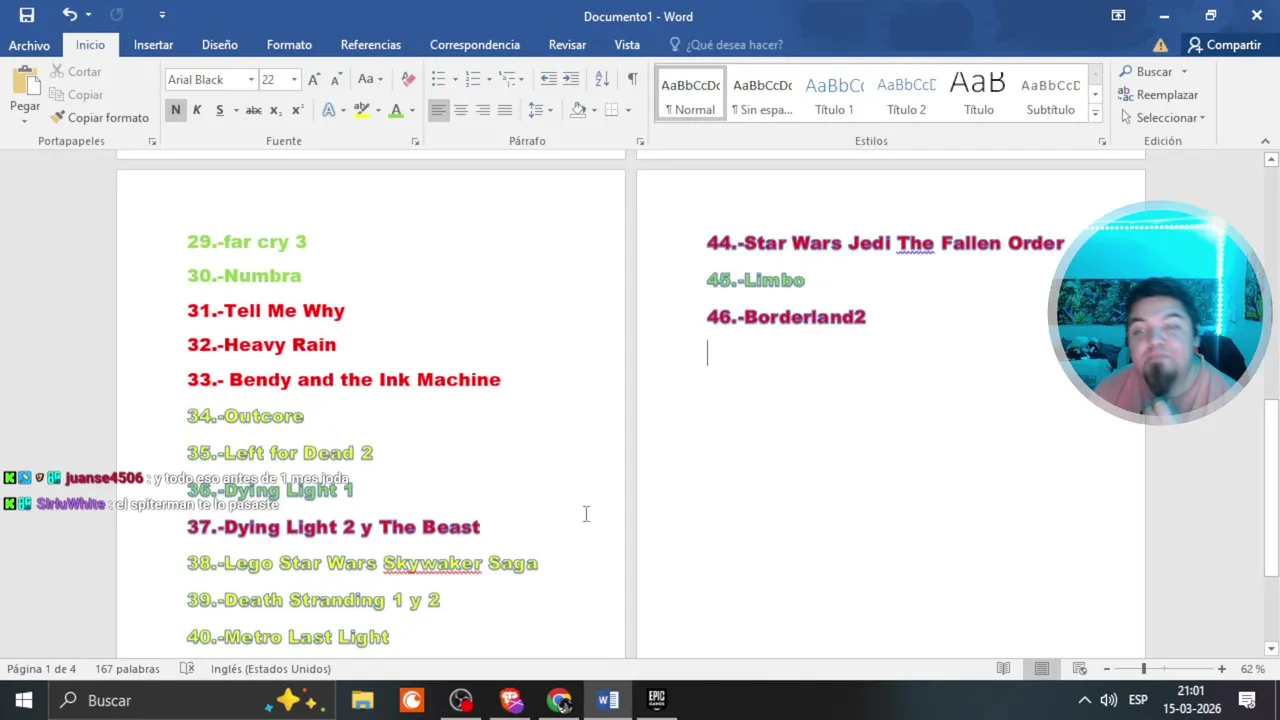The image size is (1280, 720).
Task: Open the font name Arial Black dropdown
Action: click(x=251, y=79)
